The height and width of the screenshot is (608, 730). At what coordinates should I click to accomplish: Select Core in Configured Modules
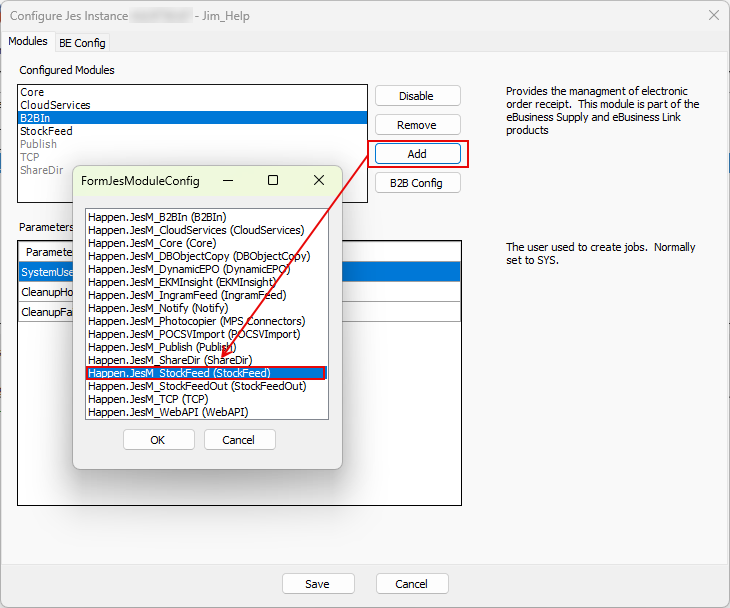[192, 92]
